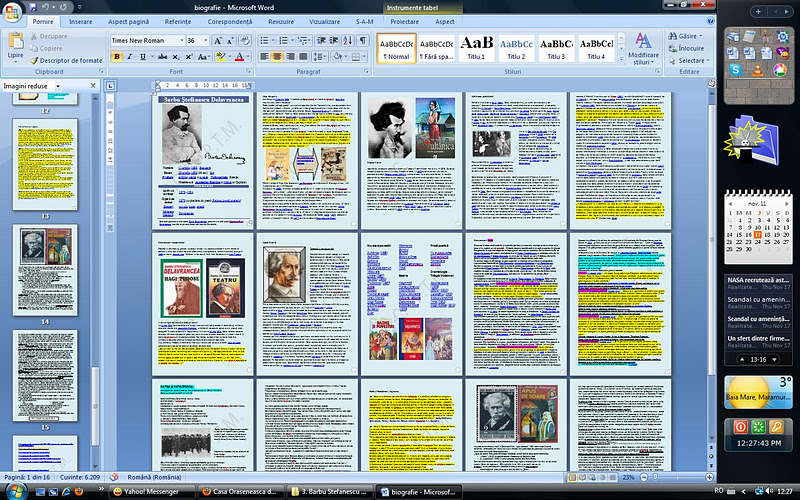Screen dimensions: 800x500
Task: Align text left
Action: pyautogui.click(x=264, y=57)
